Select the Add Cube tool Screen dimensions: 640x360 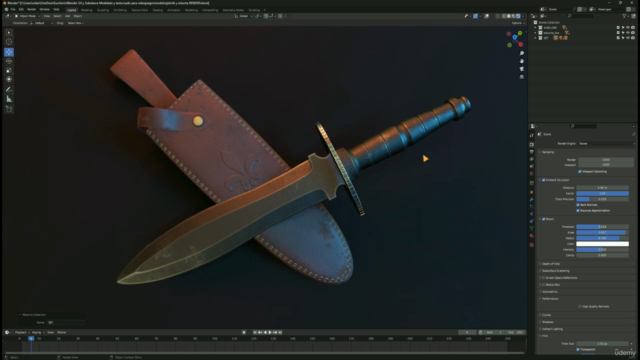9,109
